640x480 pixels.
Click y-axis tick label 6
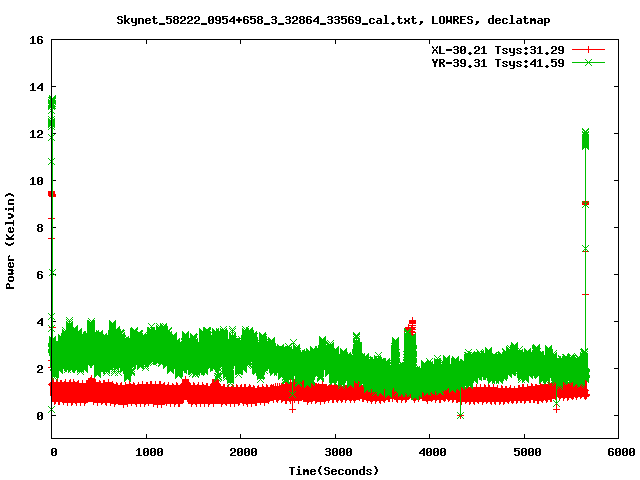[40, 275]
